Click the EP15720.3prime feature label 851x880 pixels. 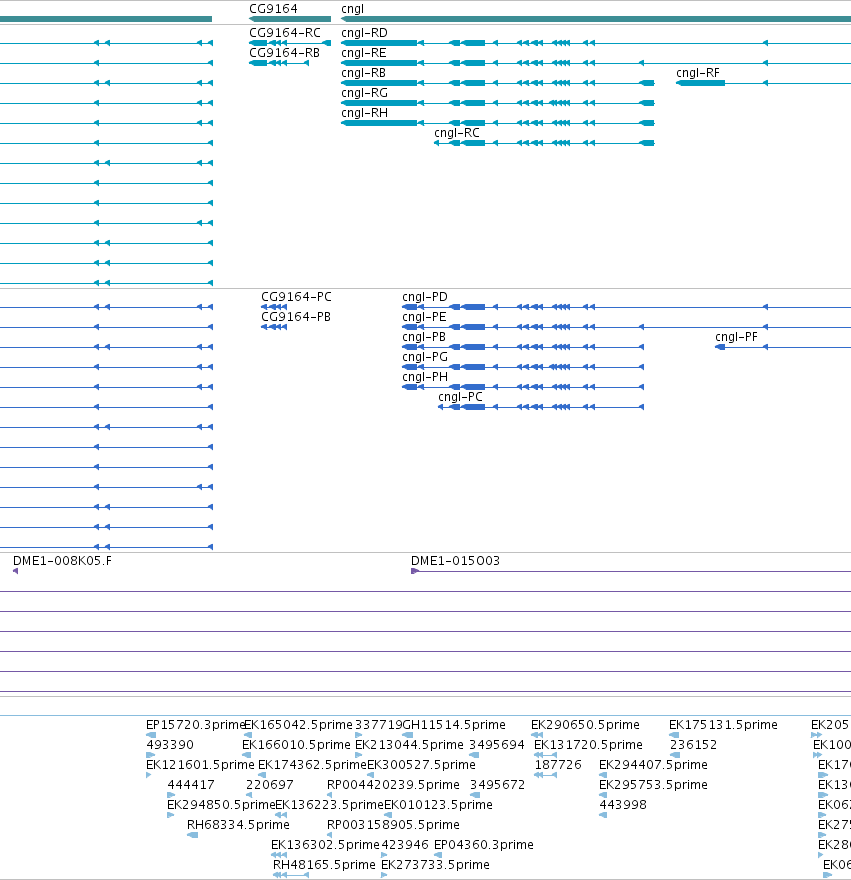(x=195, y=725)
